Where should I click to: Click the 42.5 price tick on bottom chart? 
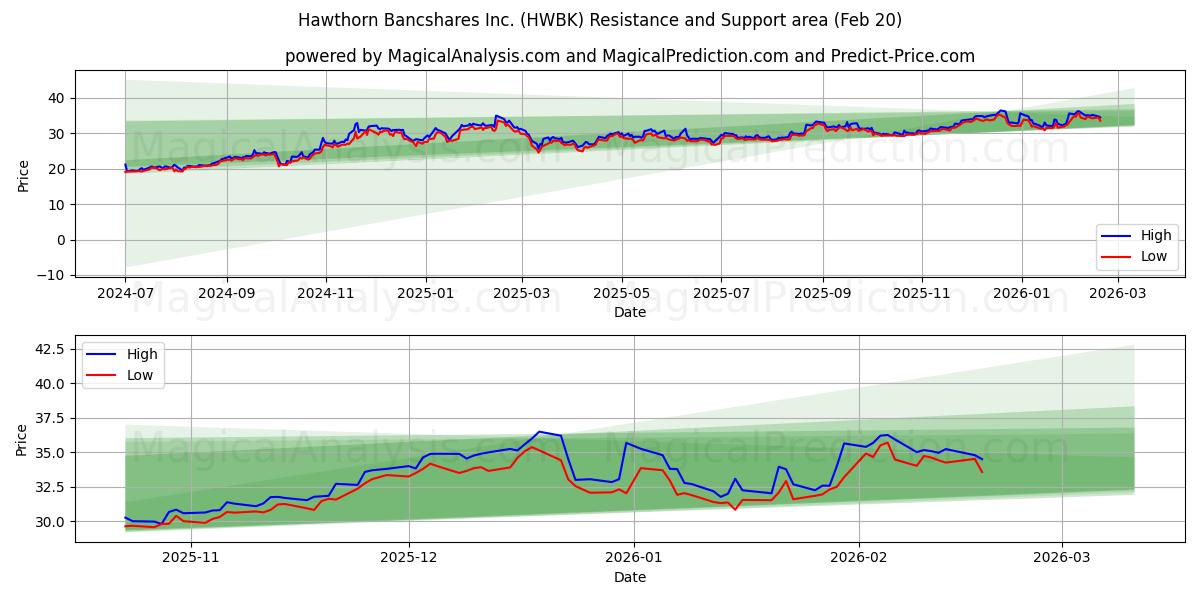(51, 349)
